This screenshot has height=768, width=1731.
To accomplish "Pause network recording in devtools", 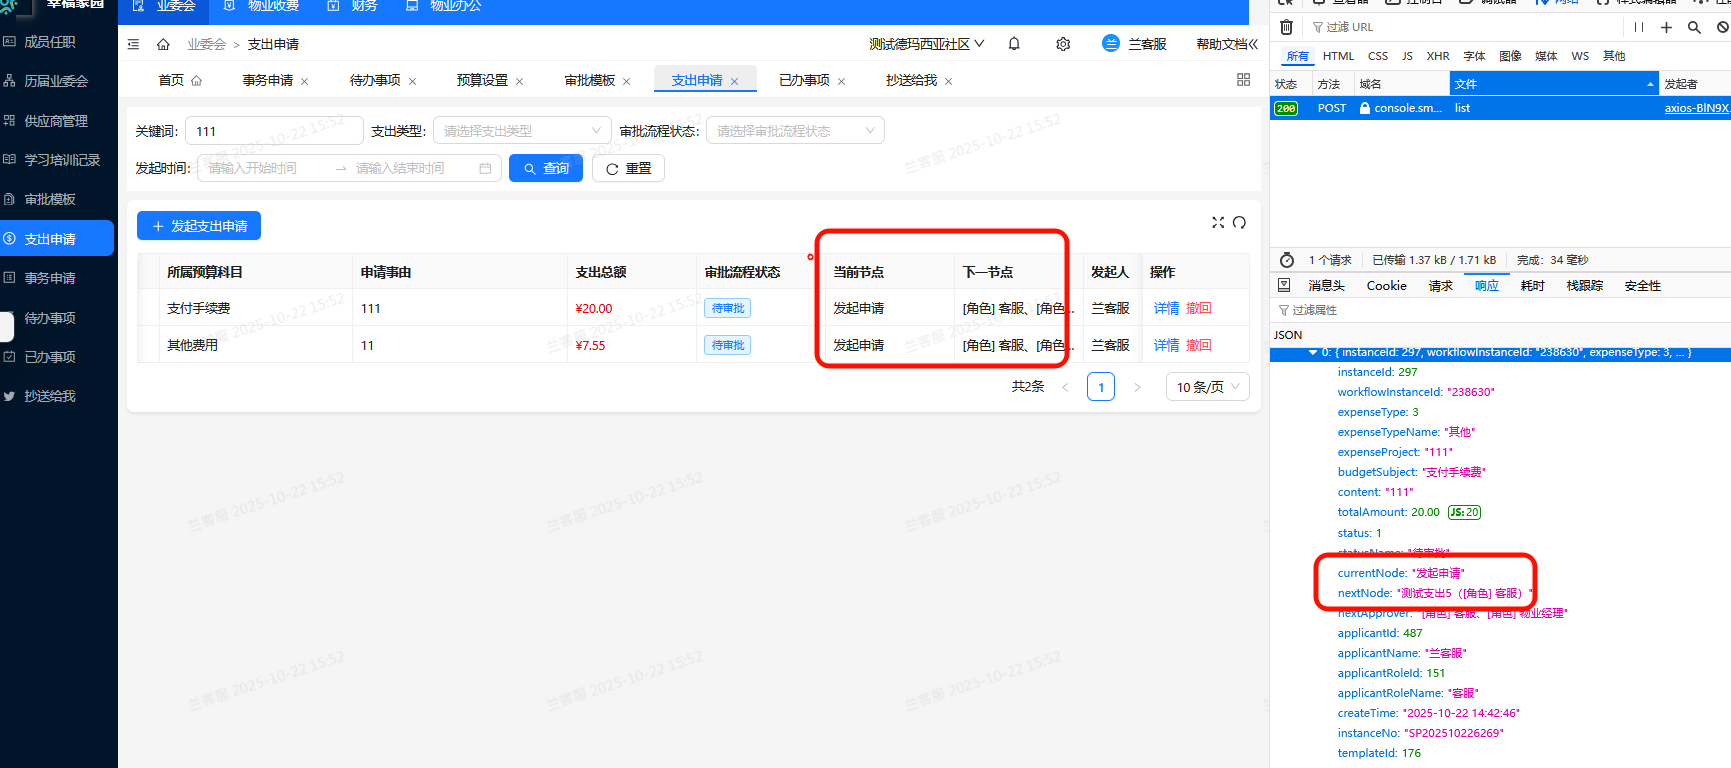I will (x=1638, y=27).
